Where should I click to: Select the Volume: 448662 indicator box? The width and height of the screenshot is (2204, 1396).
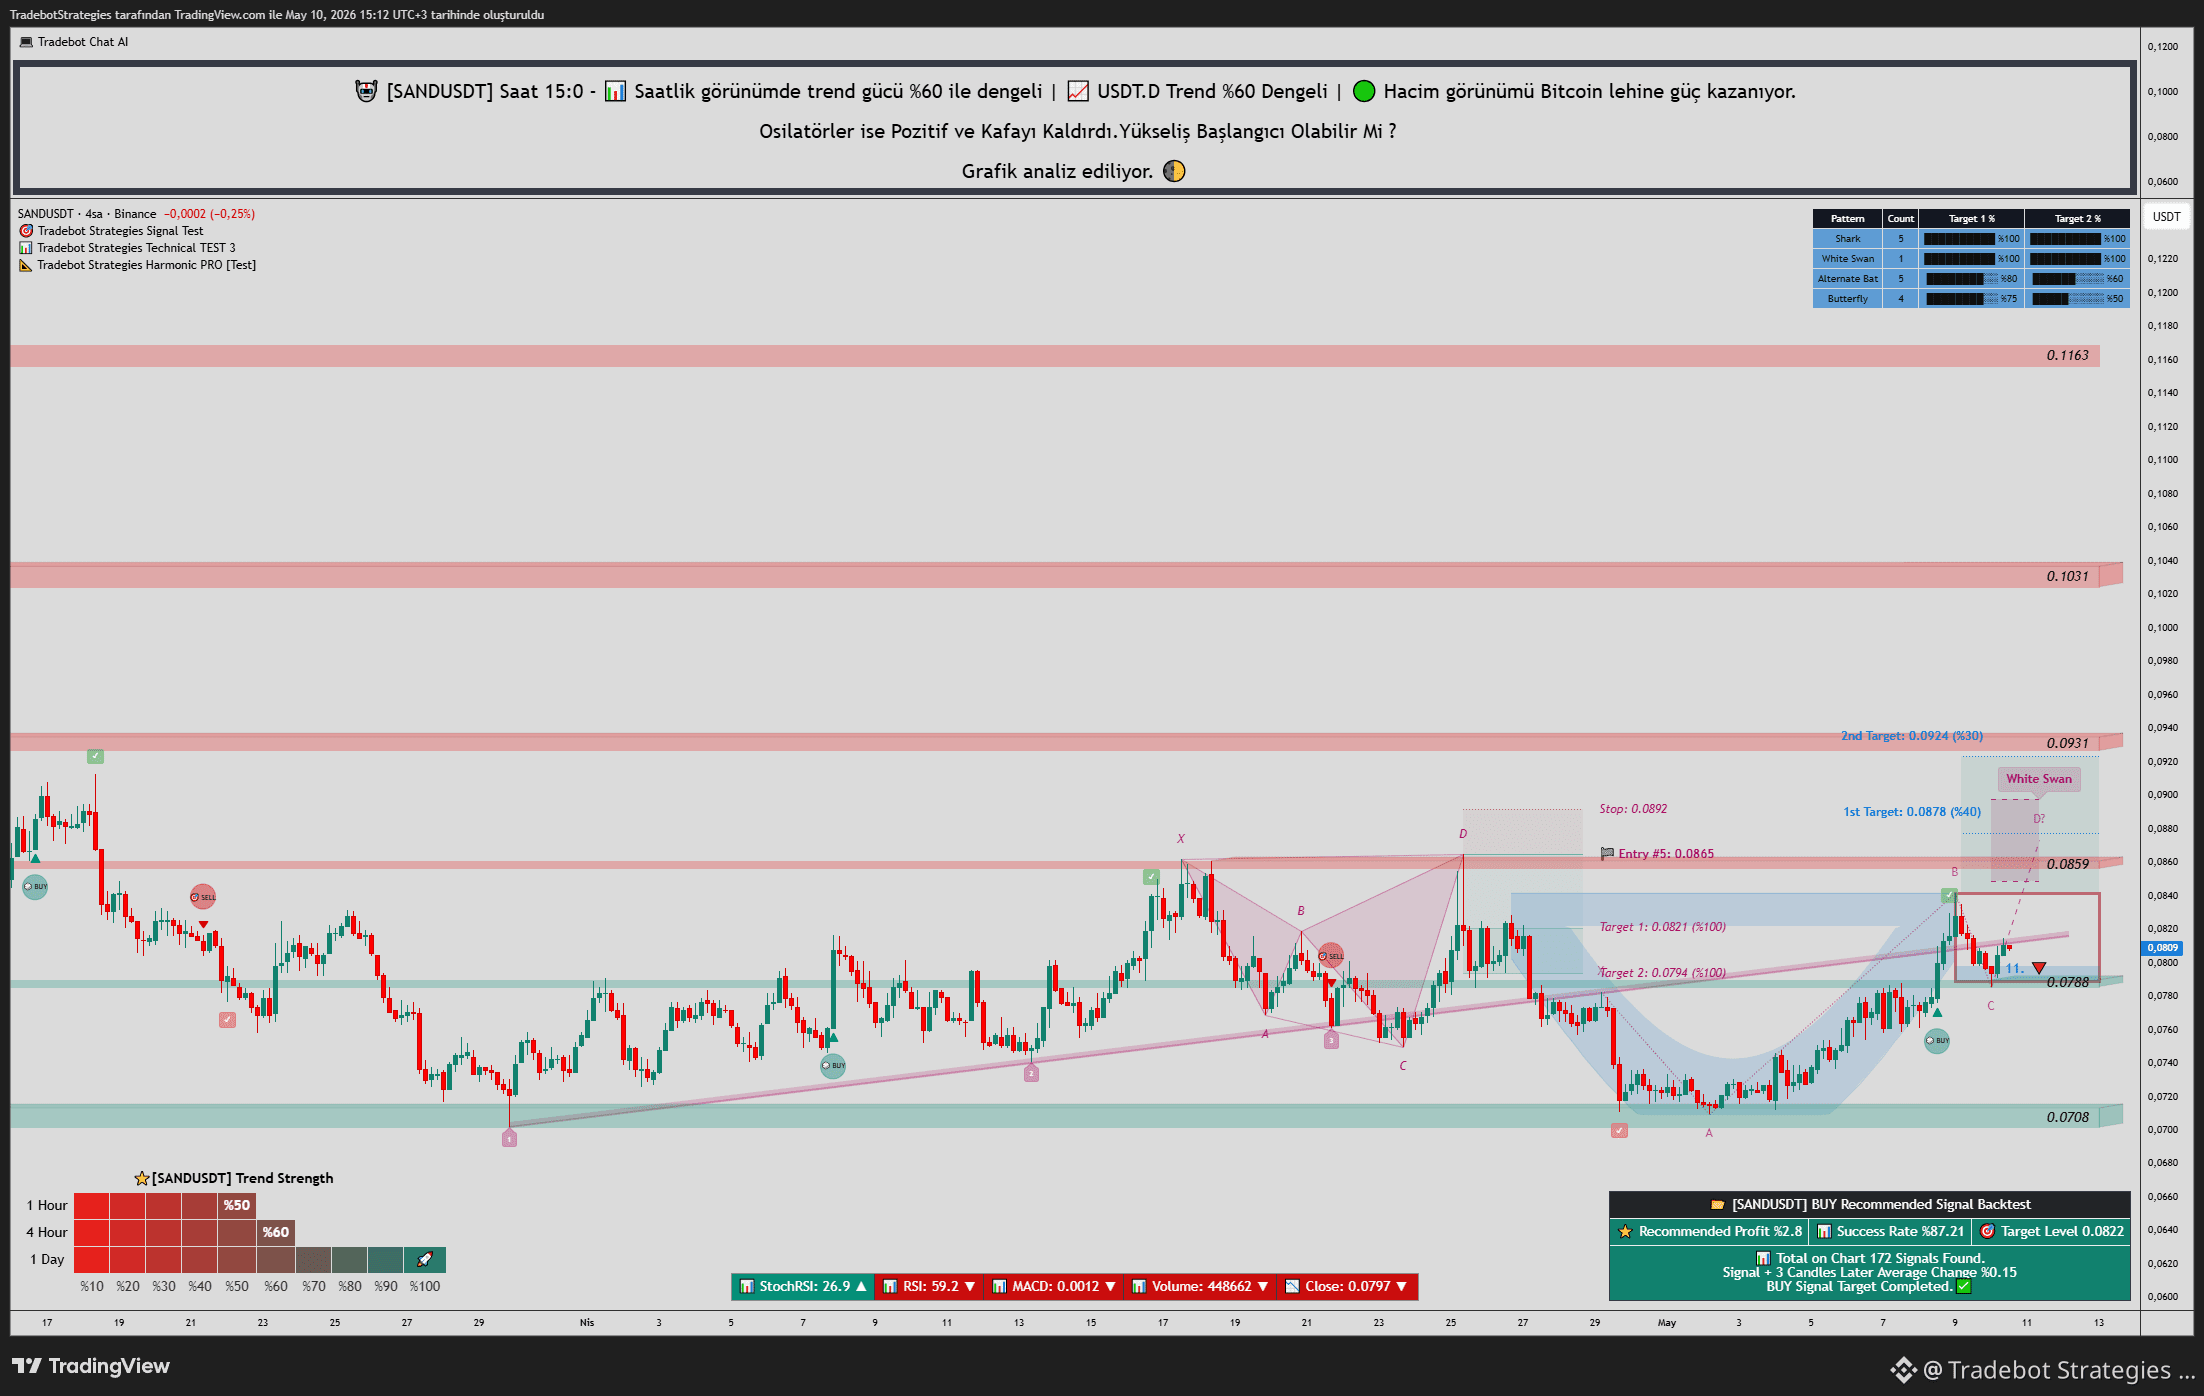(1200, 1287)
